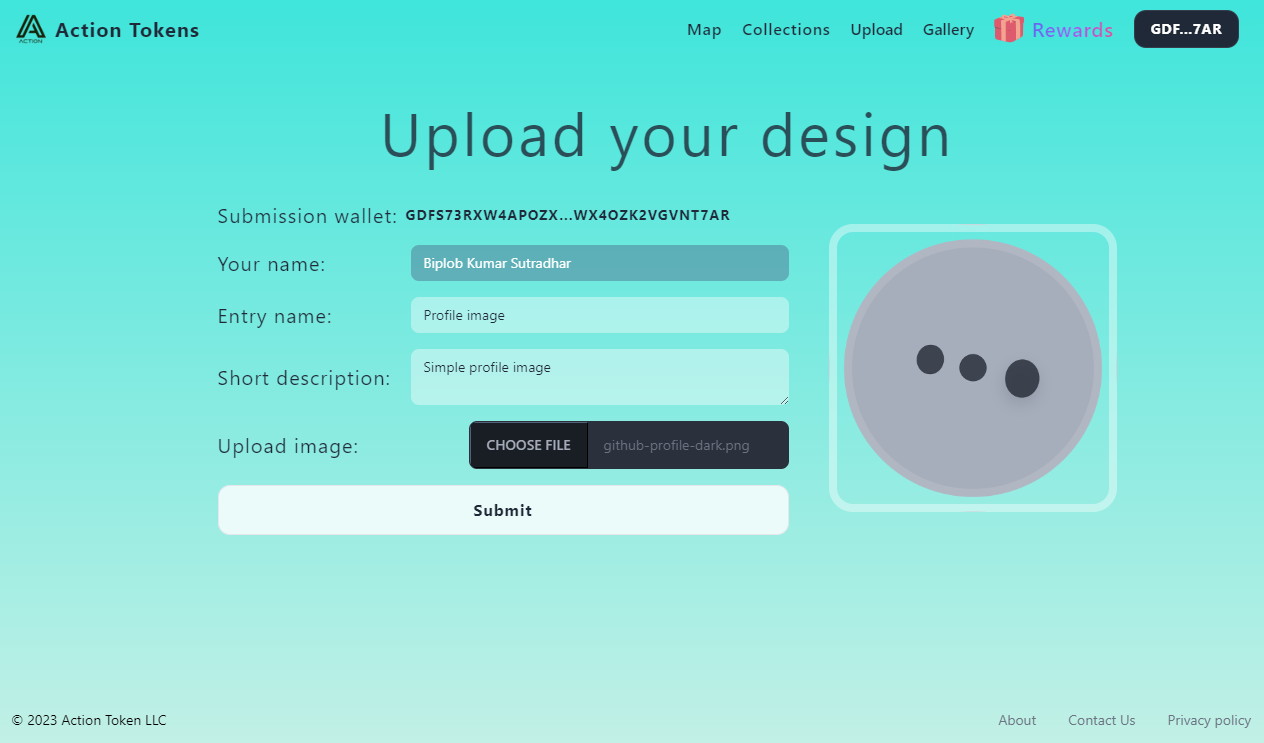The image size is (1264, 743).
Task: Open the Map page
Action: 704,30
